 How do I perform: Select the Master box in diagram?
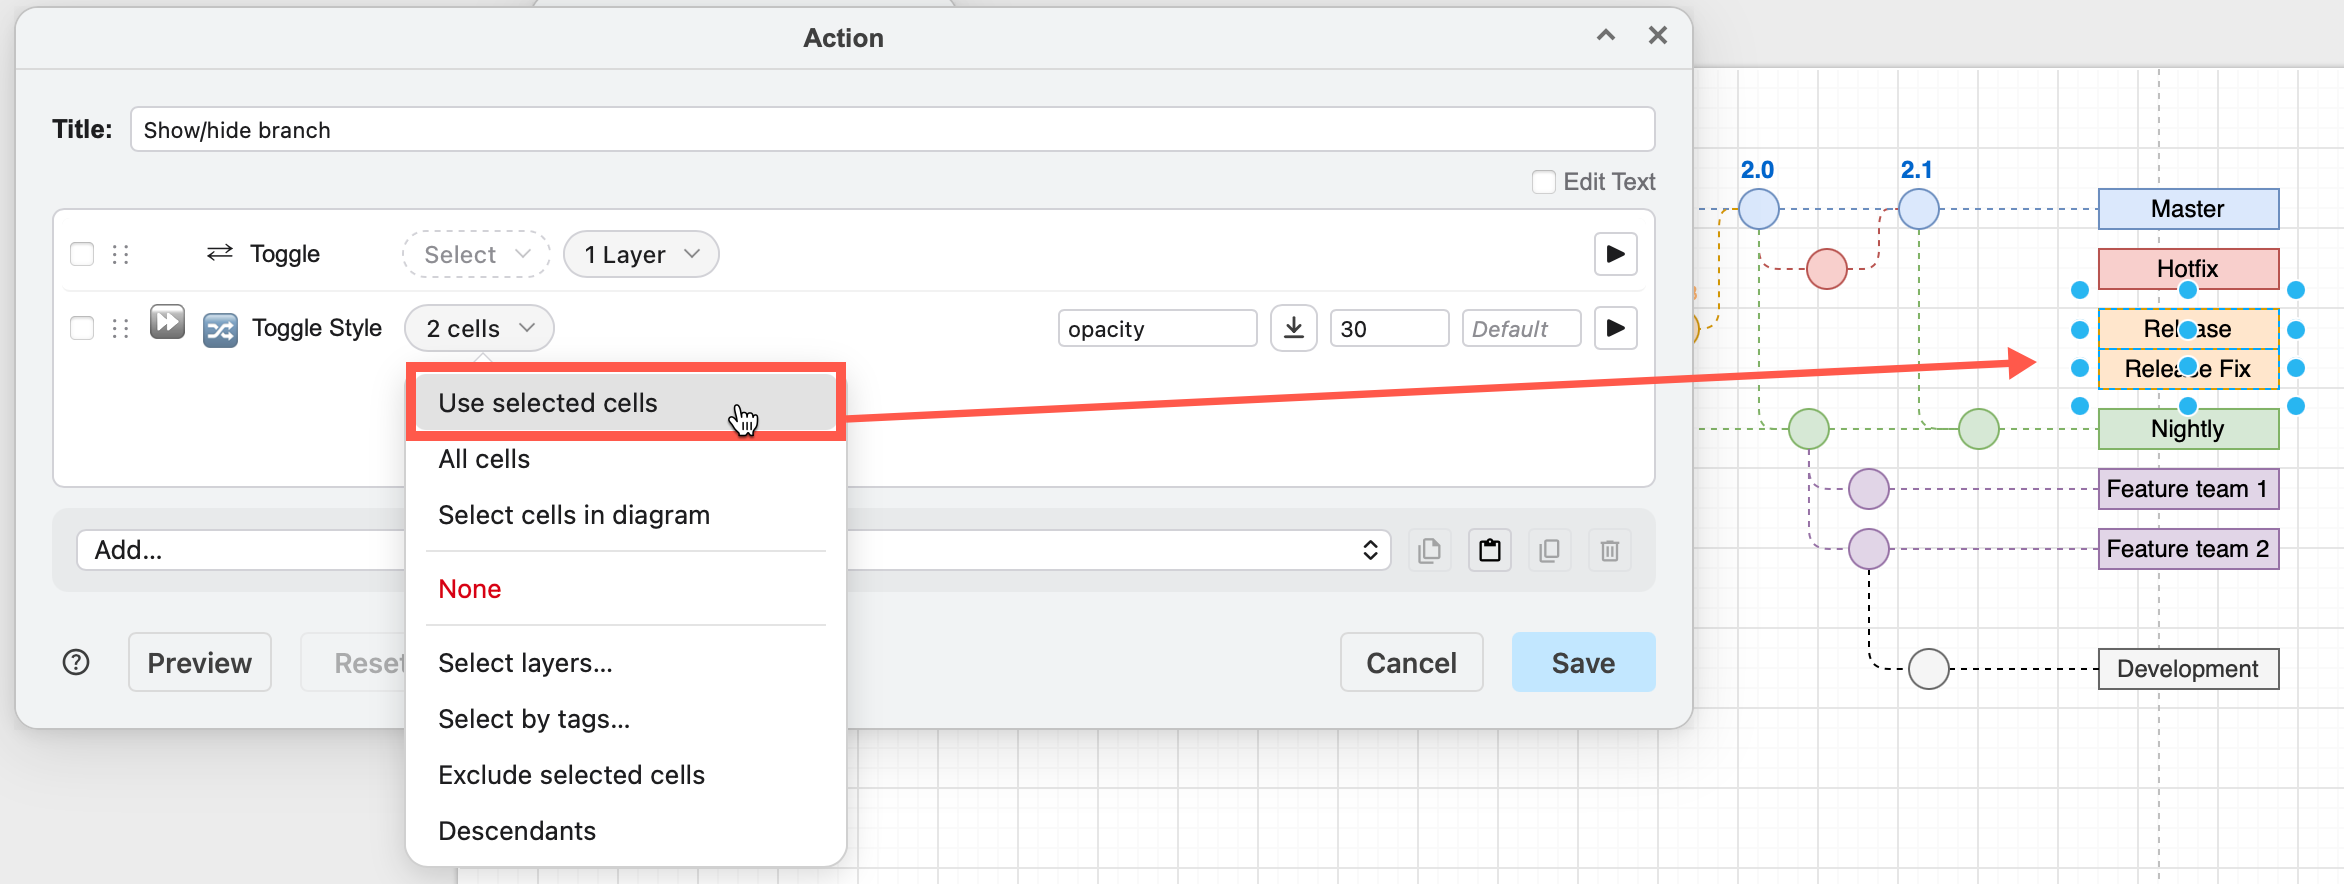click(2188, 209)
